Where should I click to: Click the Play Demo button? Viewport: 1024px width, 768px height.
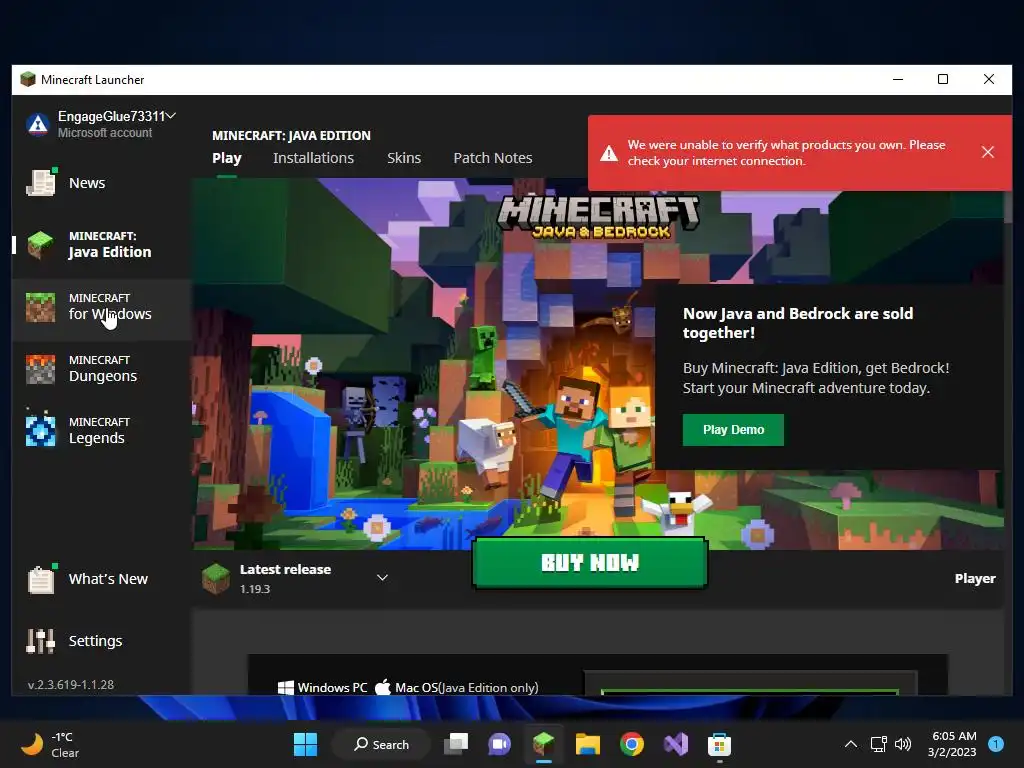click(733, 430)
